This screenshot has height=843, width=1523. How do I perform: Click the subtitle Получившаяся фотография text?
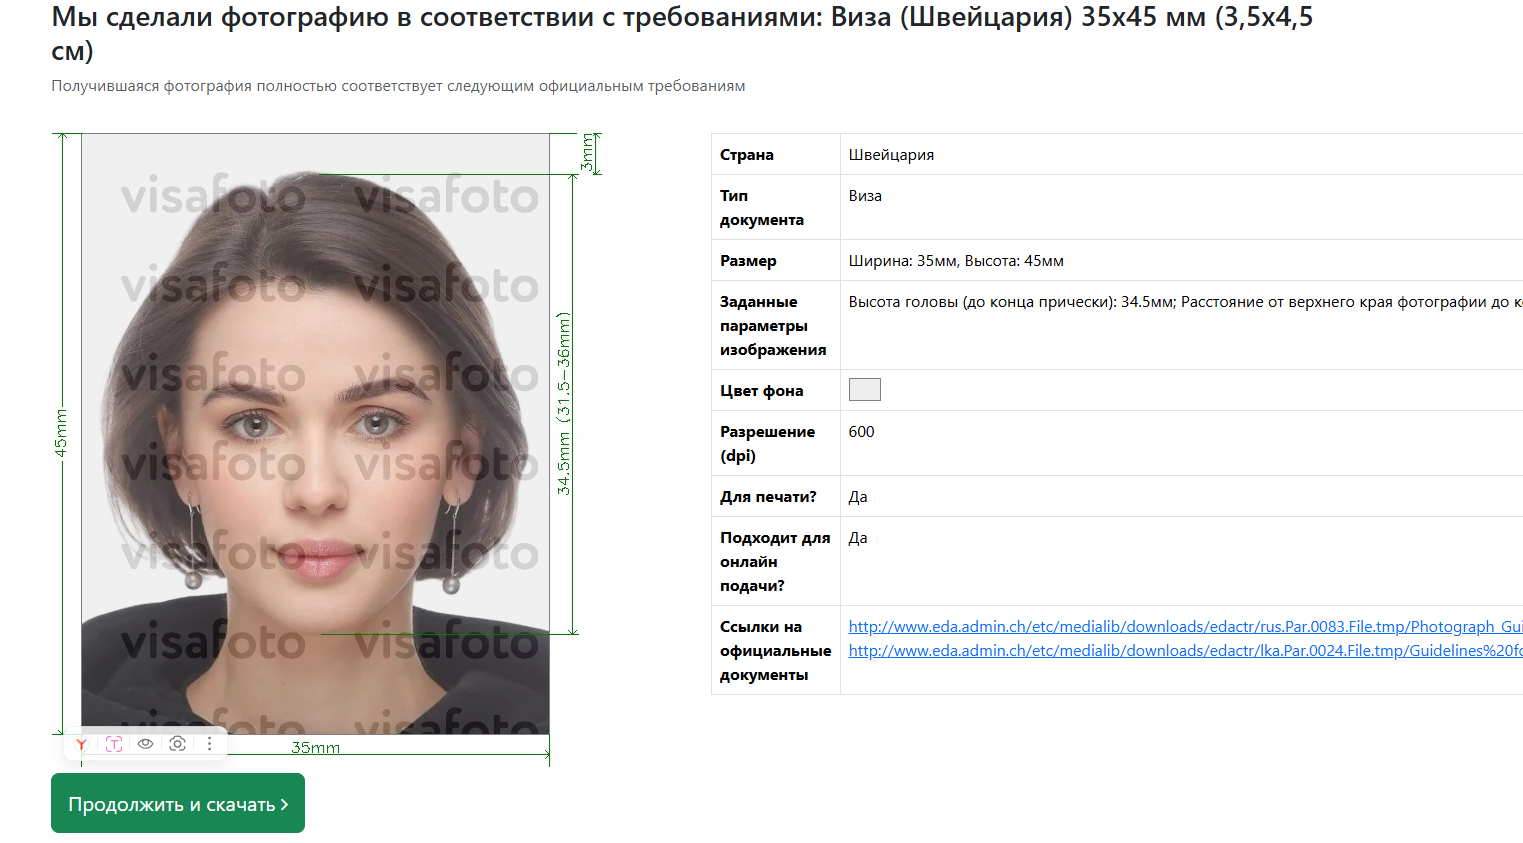(x=398, y=86)
